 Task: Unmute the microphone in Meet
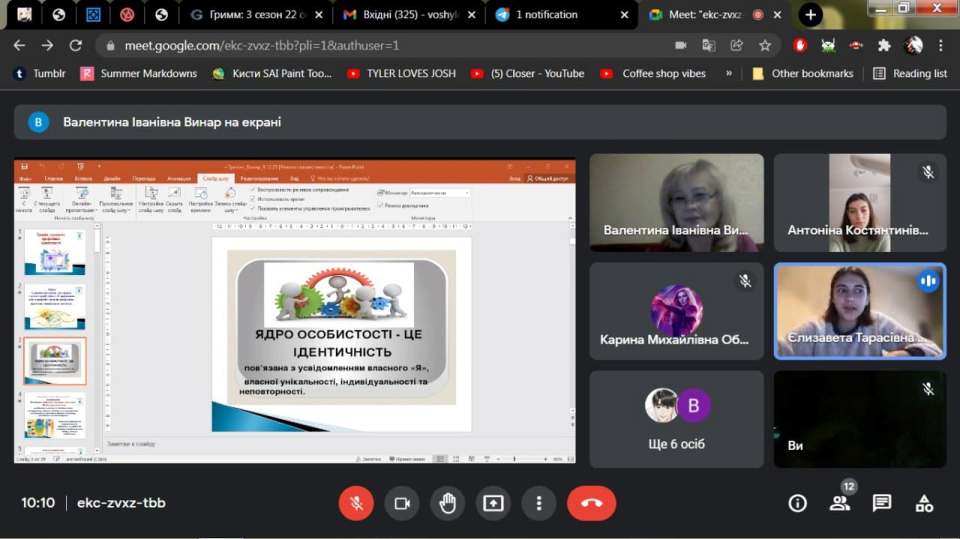coord(356,503)
